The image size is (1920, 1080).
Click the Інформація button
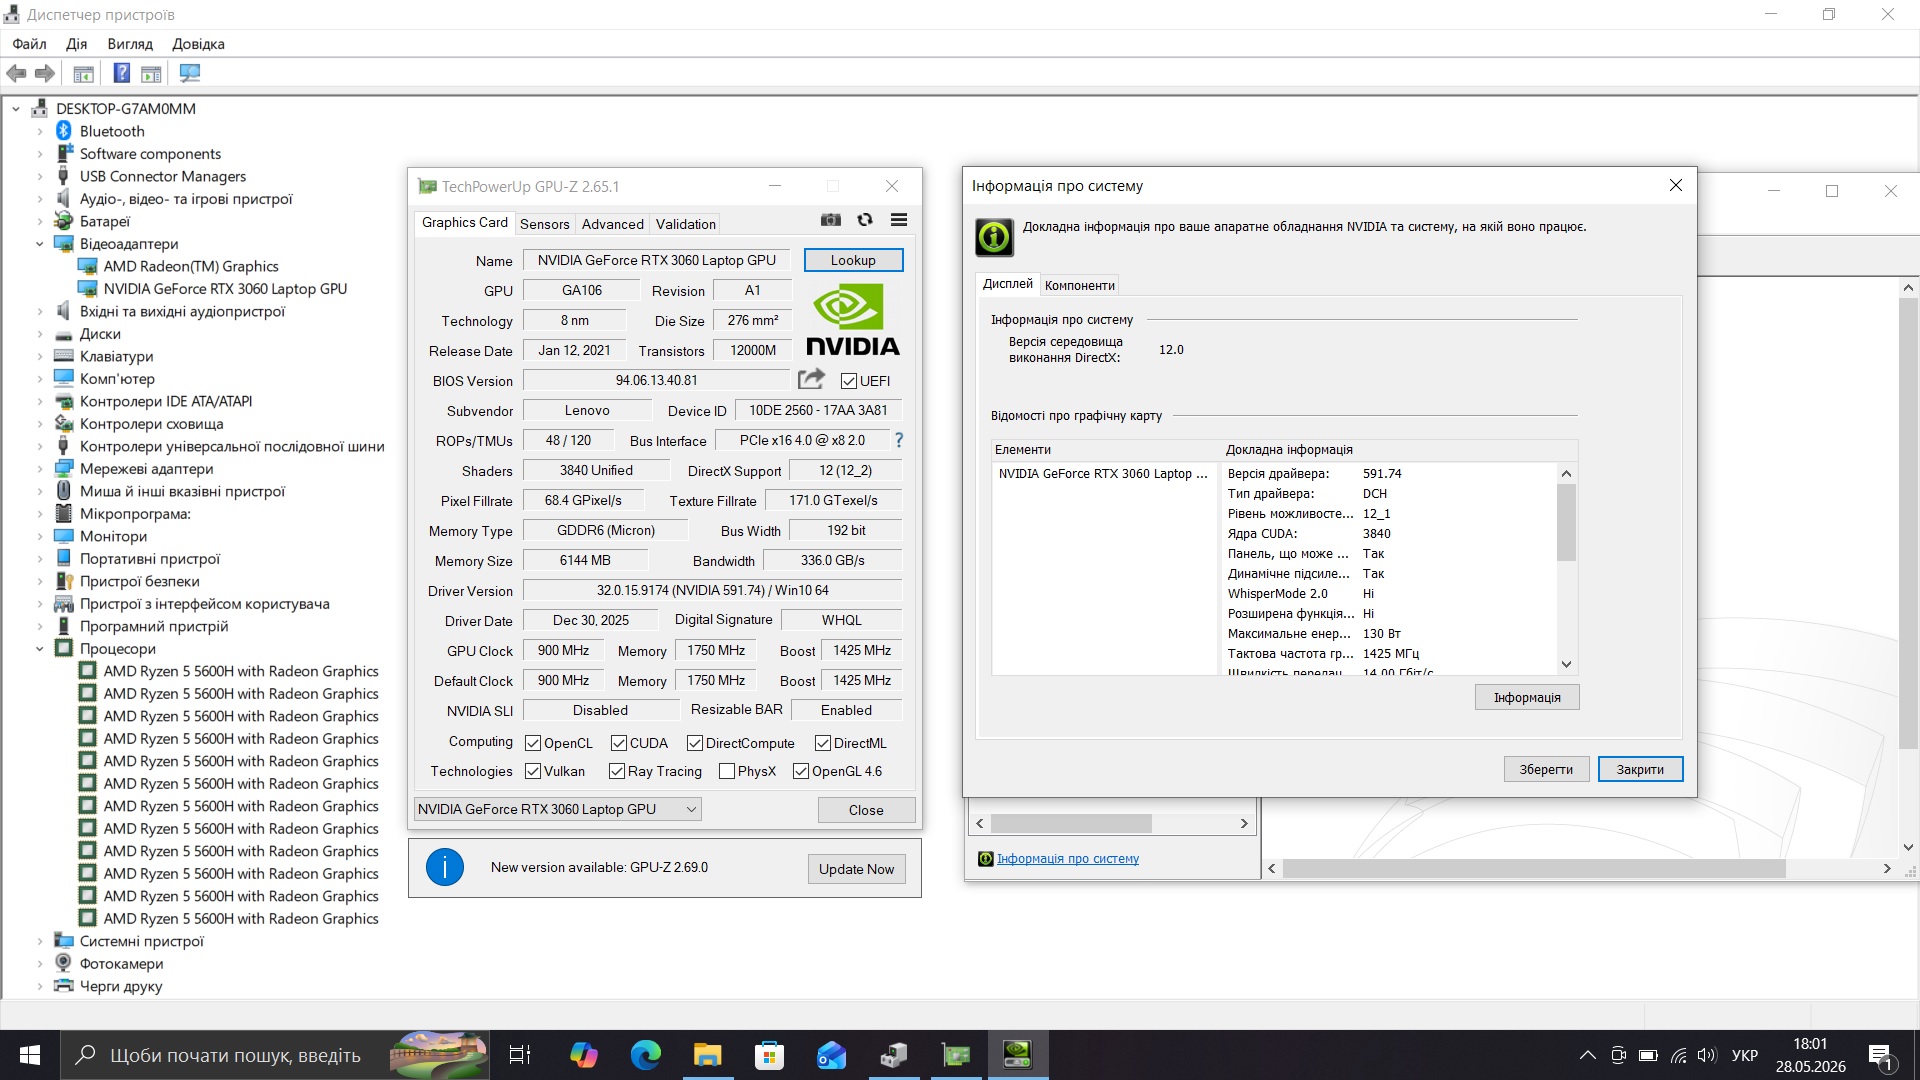point(1527,697)
